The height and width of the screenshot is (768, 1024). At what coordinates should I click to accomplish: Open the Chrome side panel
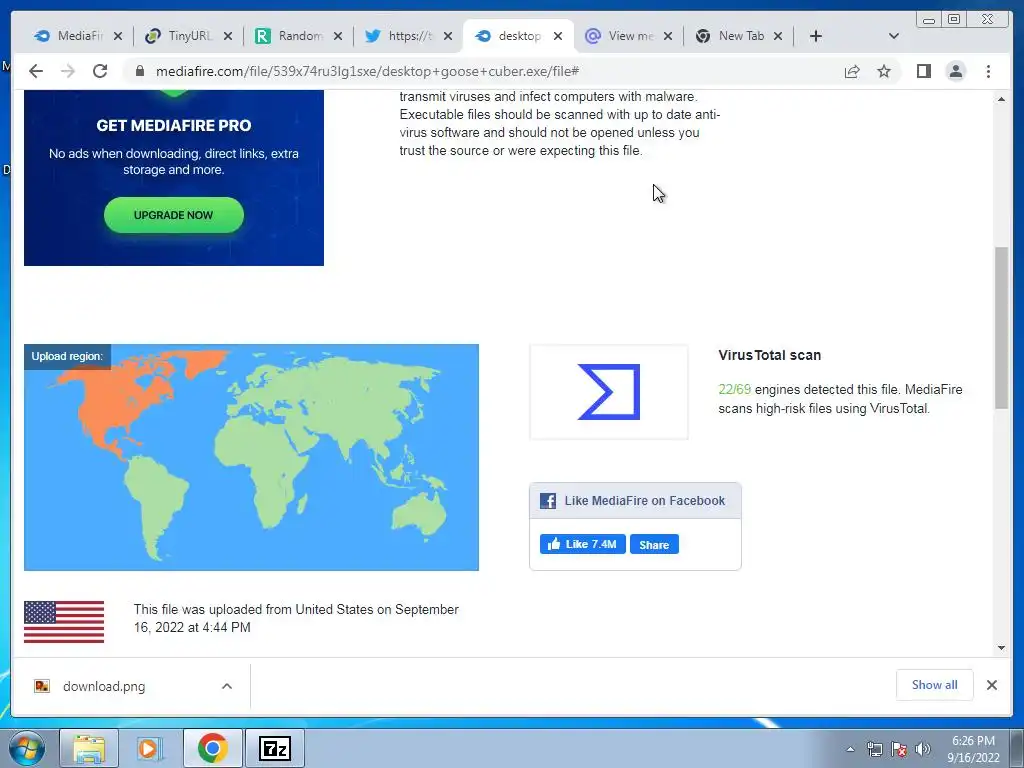pyautogui.click(x=923, y=71)
